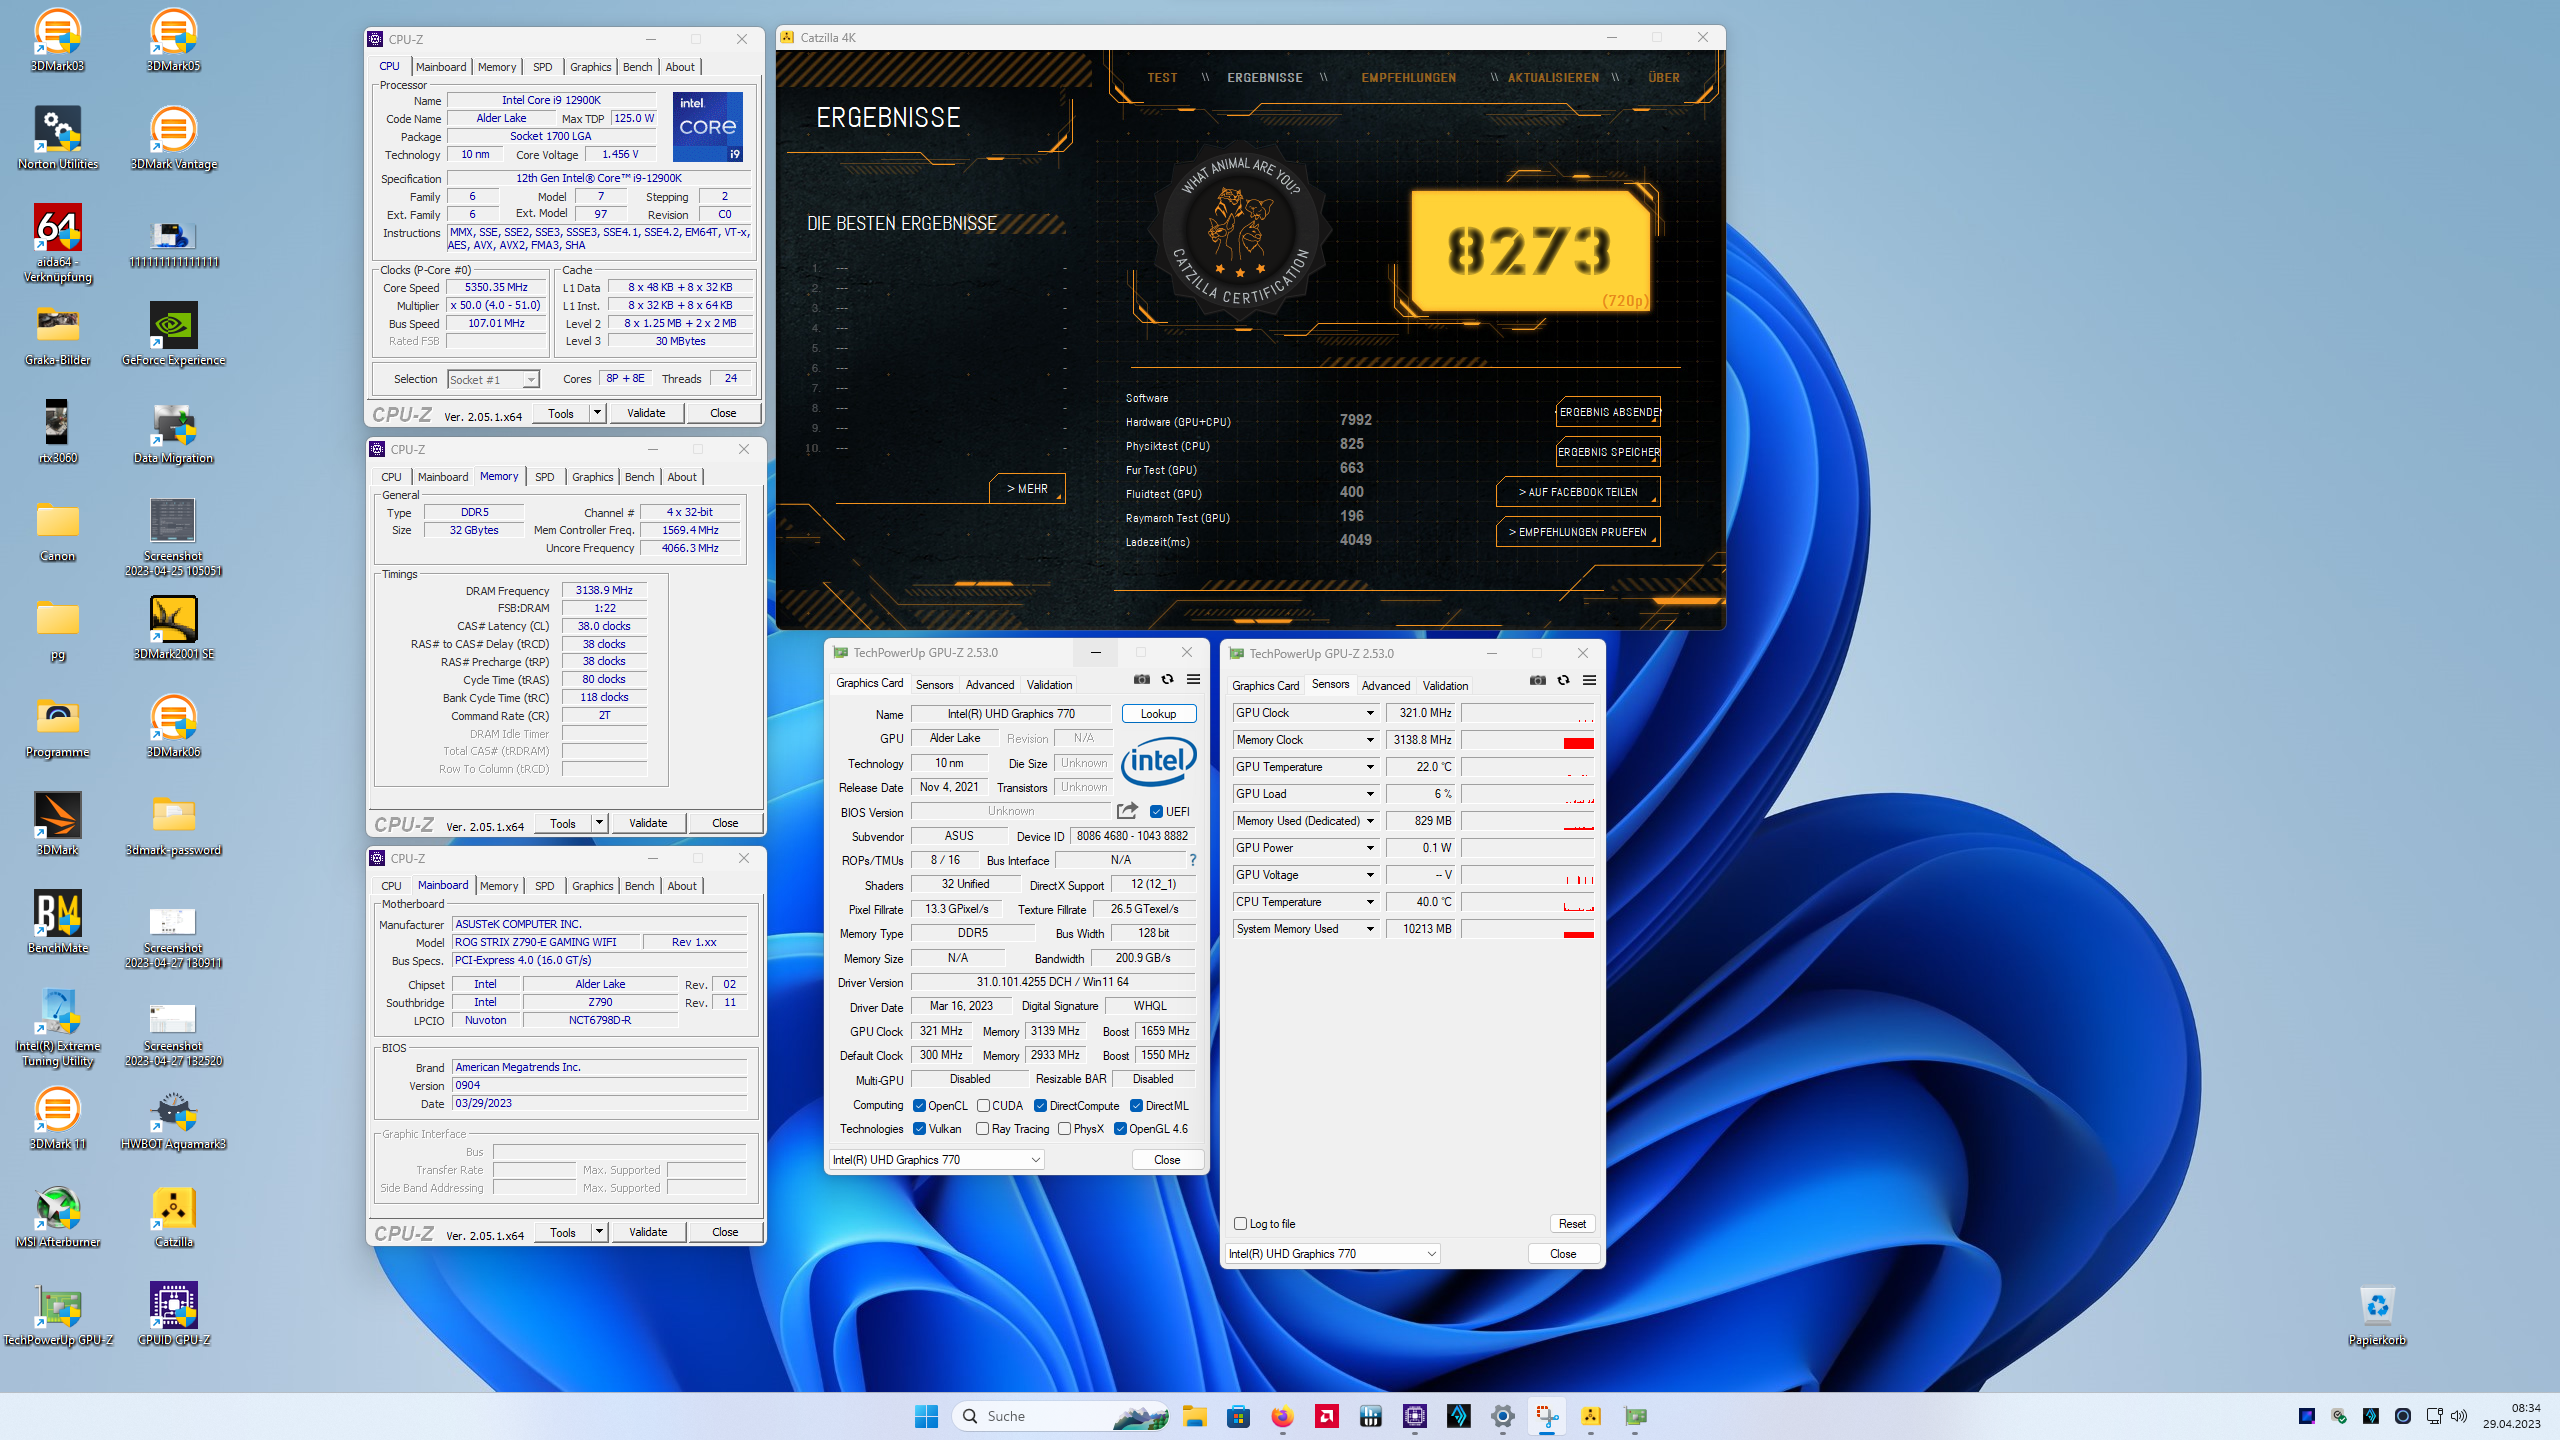
Task: Launch MSI Afterburner from the desktop
Action: [58, 1216]
